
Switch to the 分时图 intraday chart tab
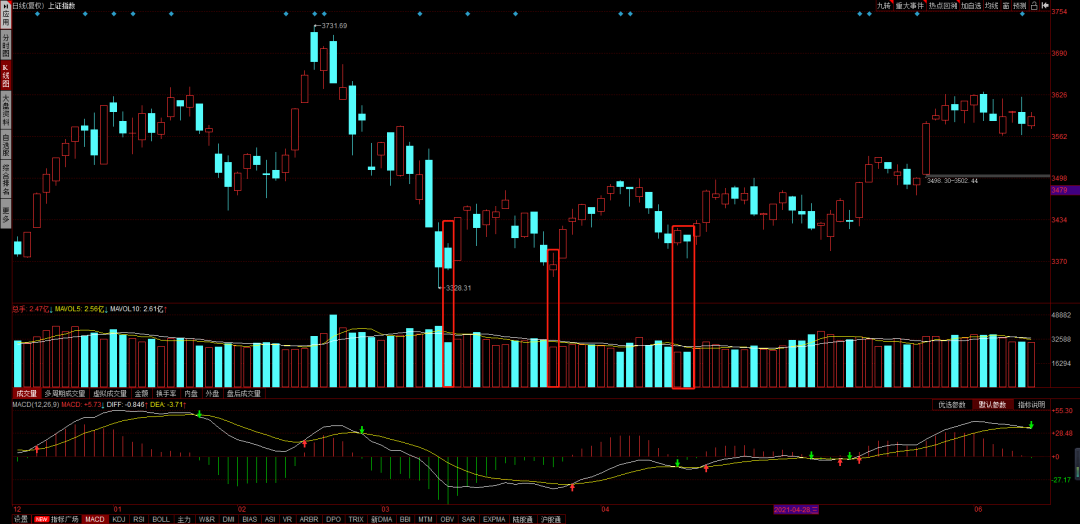click(6, 45)
